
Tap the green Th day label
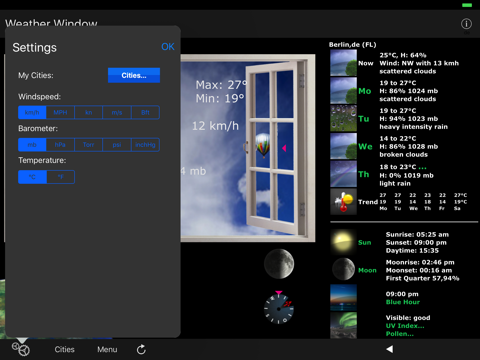[x=364, y=174]
